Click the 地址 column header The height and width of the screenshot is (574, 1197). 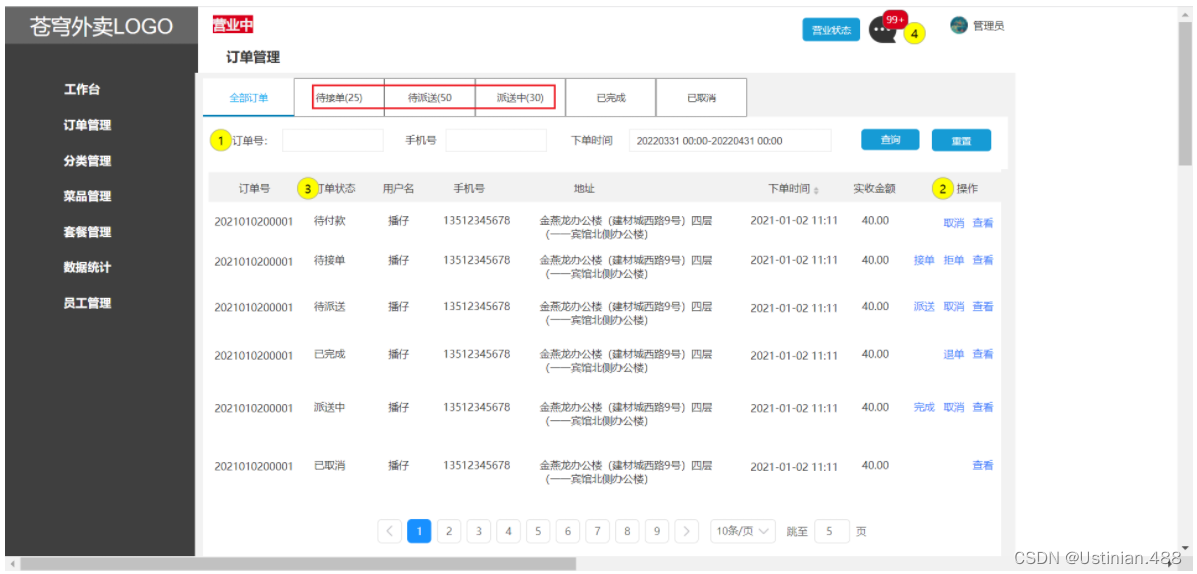(585, 189)
